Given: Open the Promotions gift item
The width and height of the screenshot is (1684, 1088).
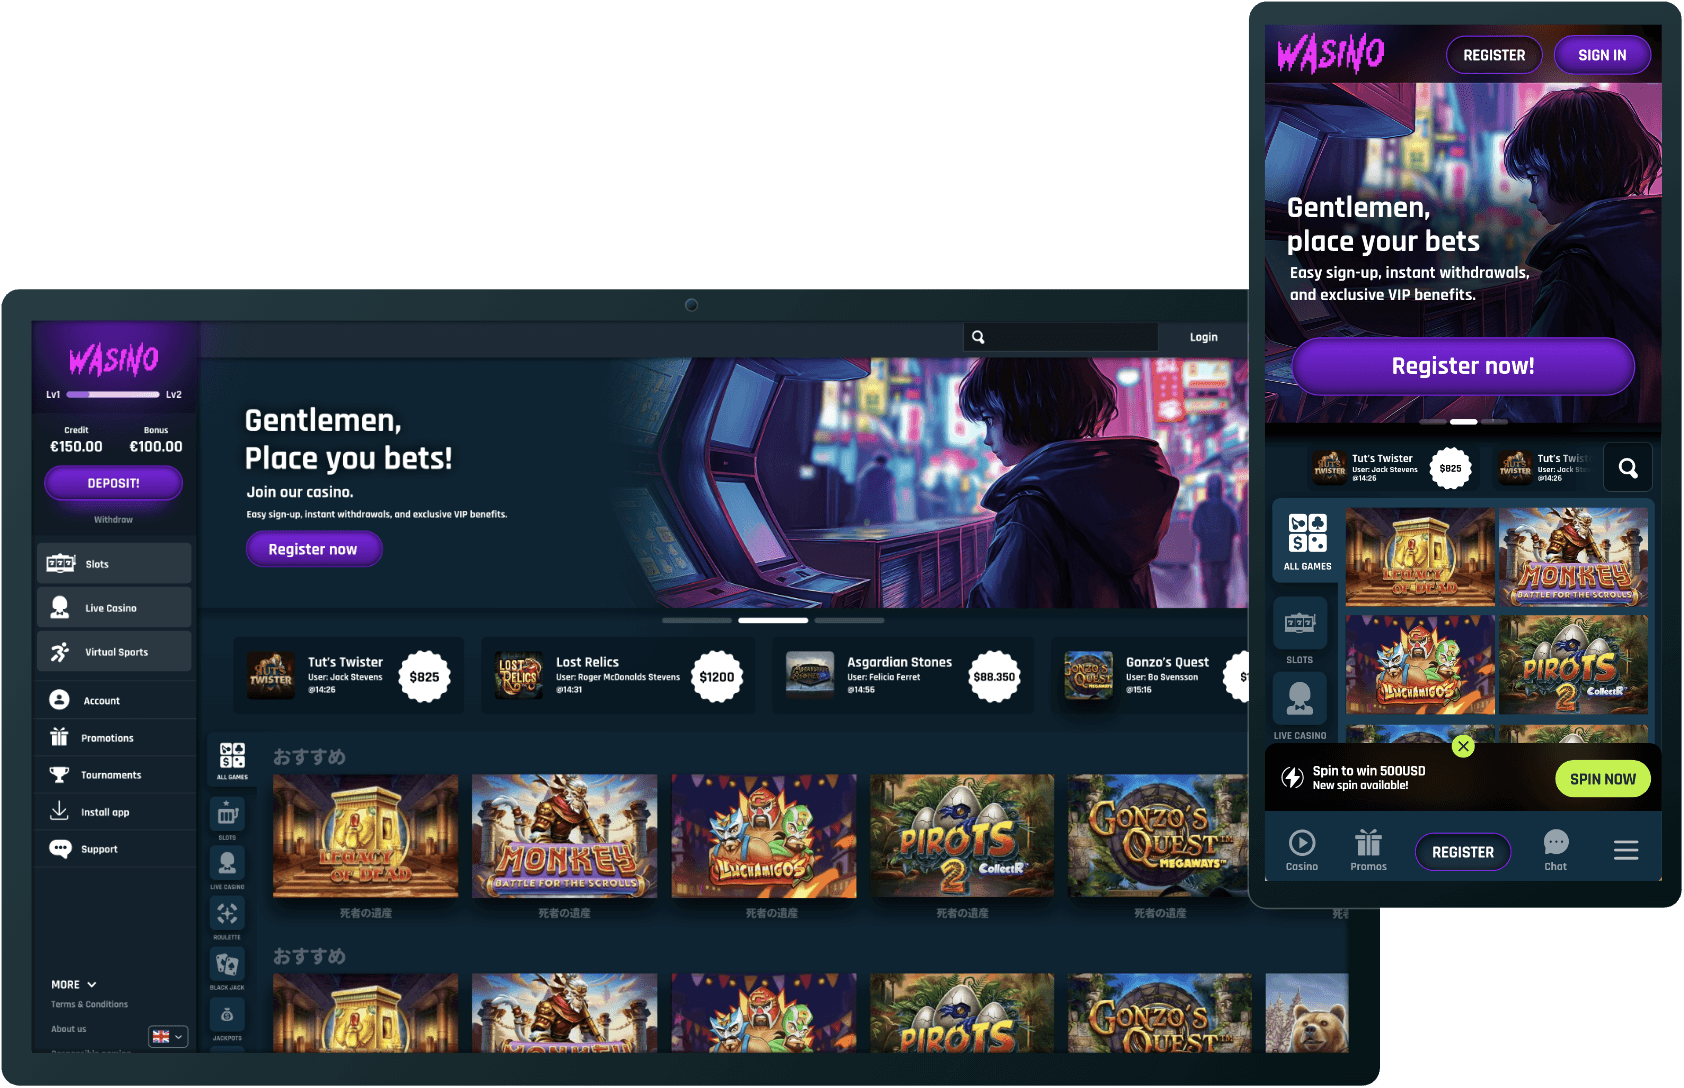Looking at the screenshot, I should point(60,738).
